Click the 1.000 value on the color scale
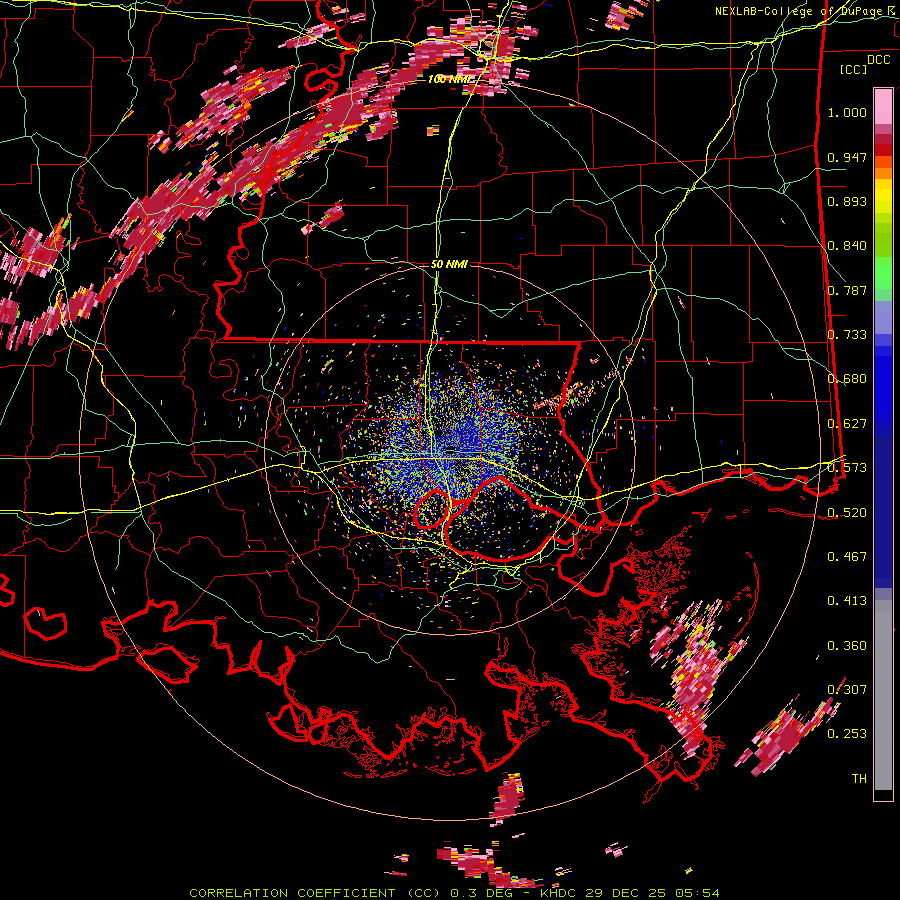The image size is (900, 900). click(847, 112)
